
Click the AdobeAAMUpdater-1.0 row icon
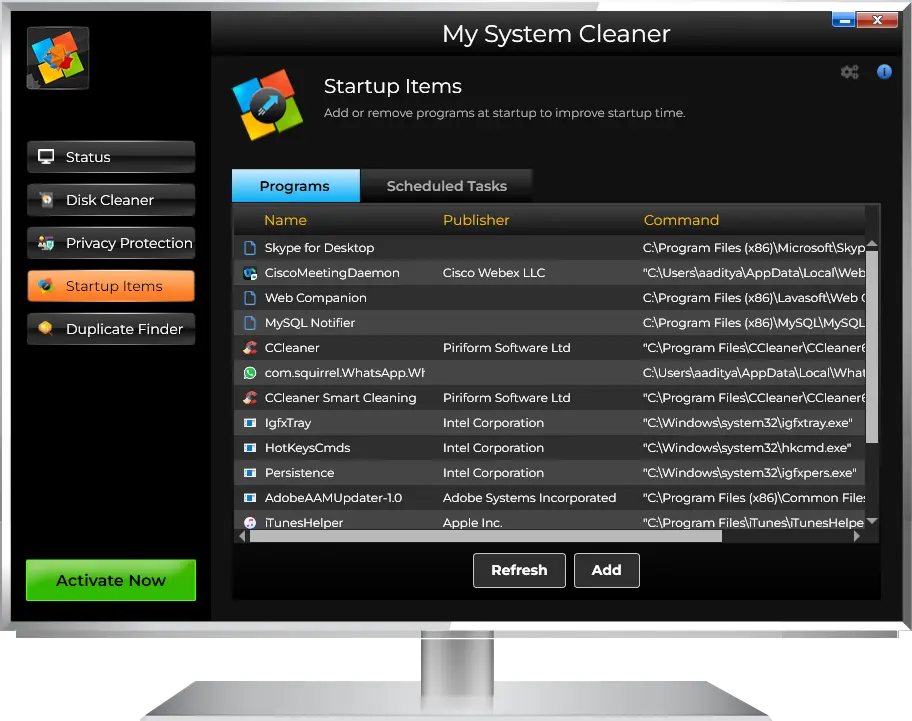[x=250, y=498]
